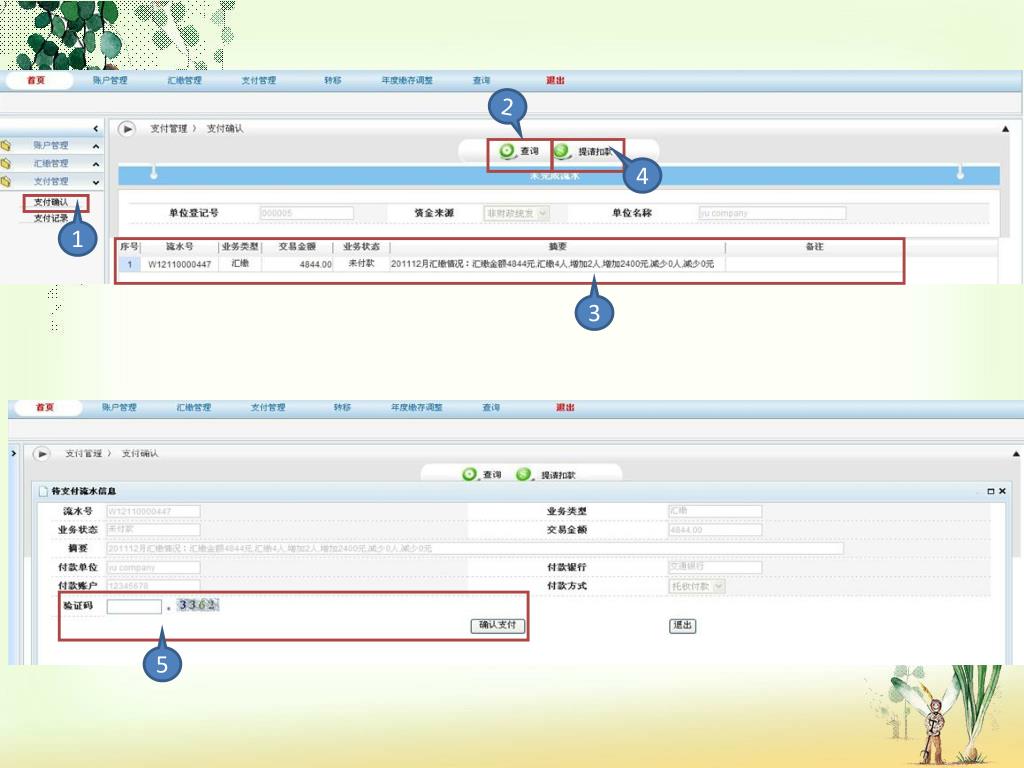Click the document icon of the 待支付流水信息 title
Screen dimensions: 1024x768
click(43, 491)
